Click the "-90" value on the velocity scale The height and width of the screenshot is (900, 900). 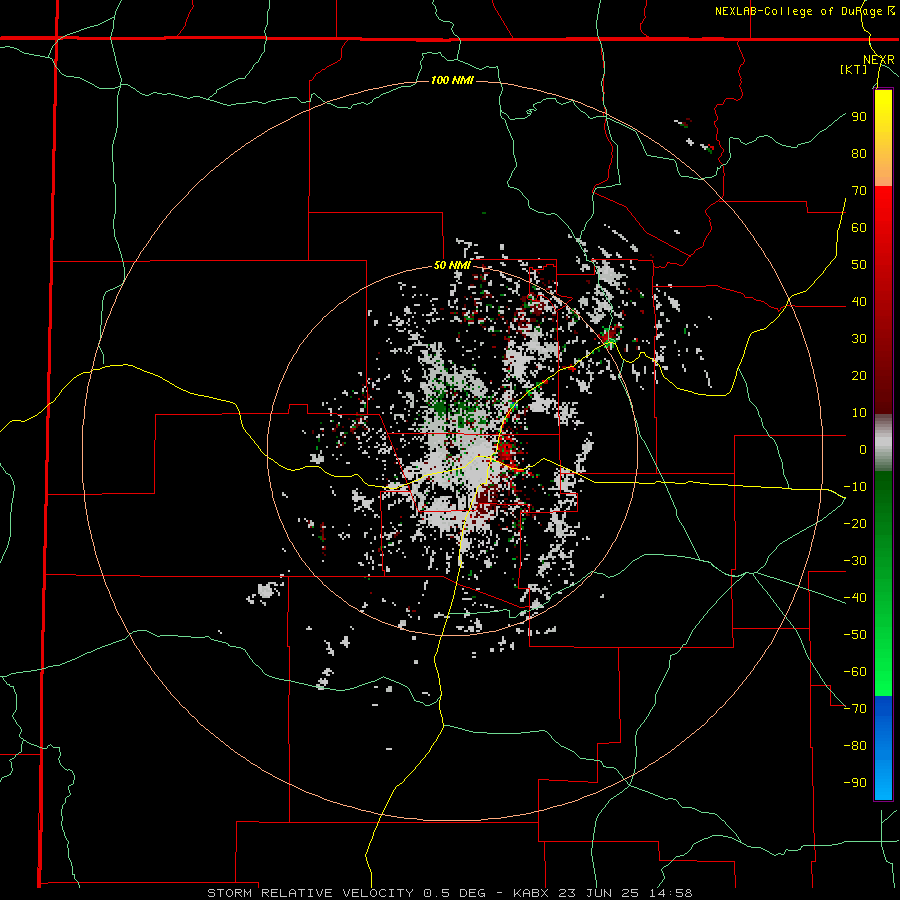click(x=855, y=782)
